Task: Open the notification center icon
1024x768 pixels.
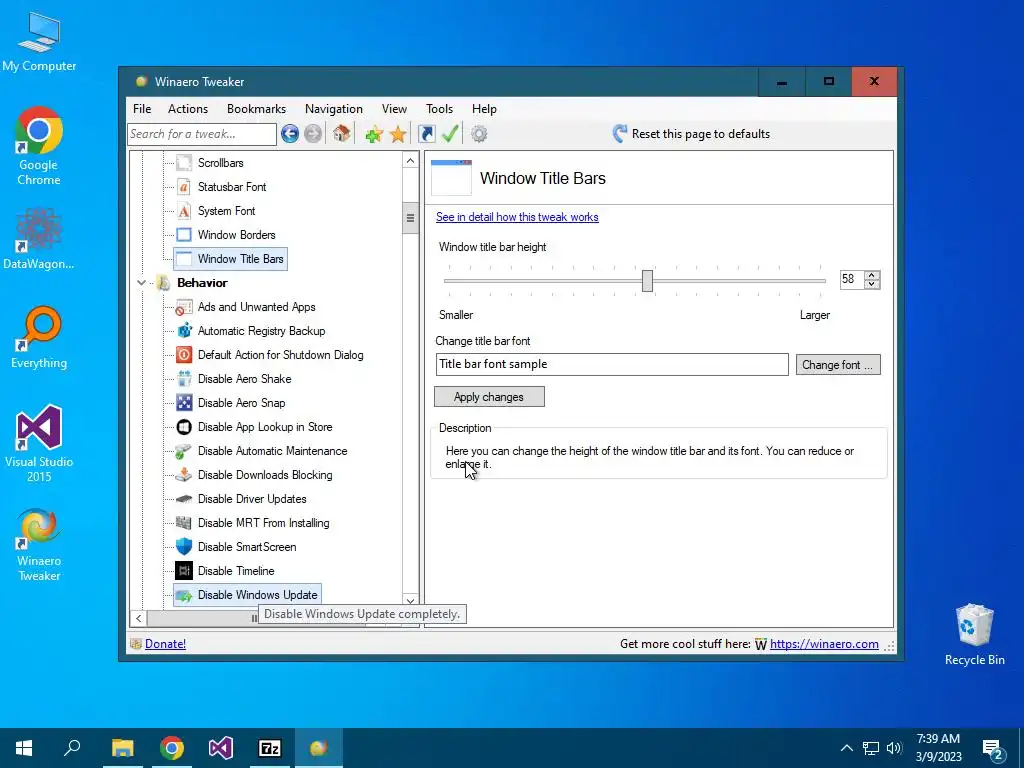Action: click(993, 748)
